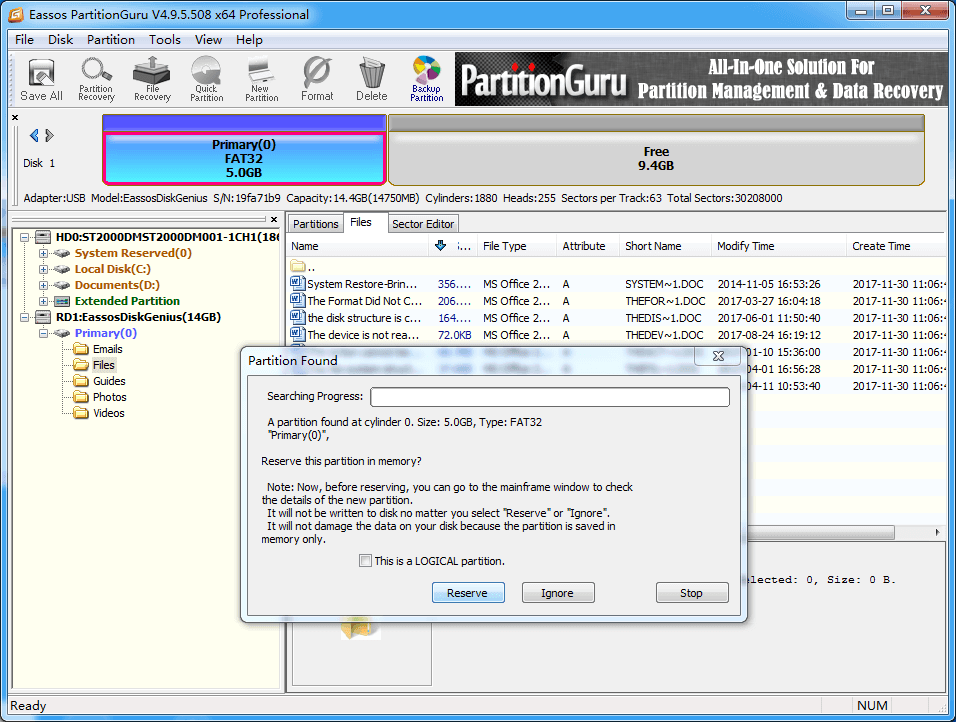Expand Local Disk(C:) tree node
The height and width of the screenshot is (722, 956).
click(43, 269)
